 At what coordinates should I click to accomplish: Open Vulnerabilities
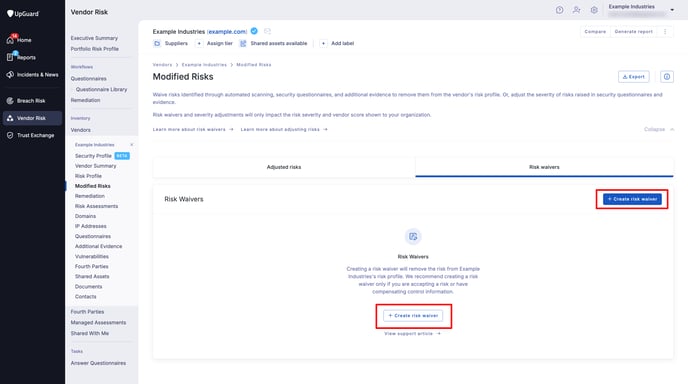click(91, 256)
